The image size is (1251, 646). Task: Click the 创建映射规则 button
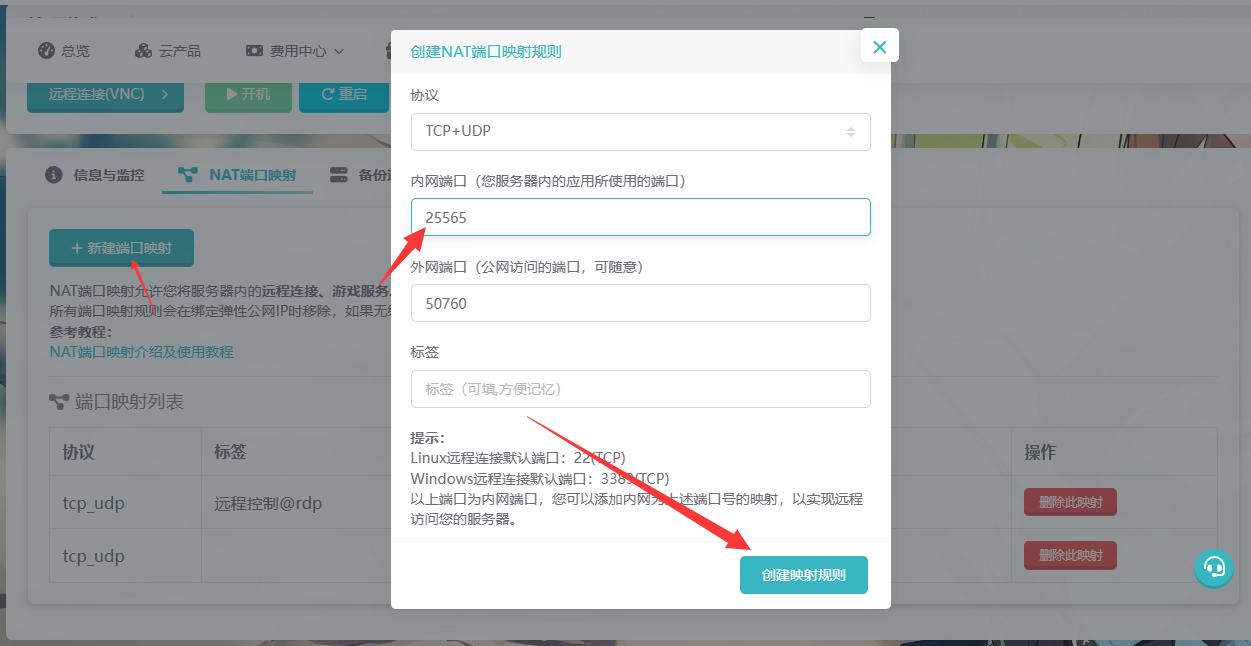coord(803,575)
